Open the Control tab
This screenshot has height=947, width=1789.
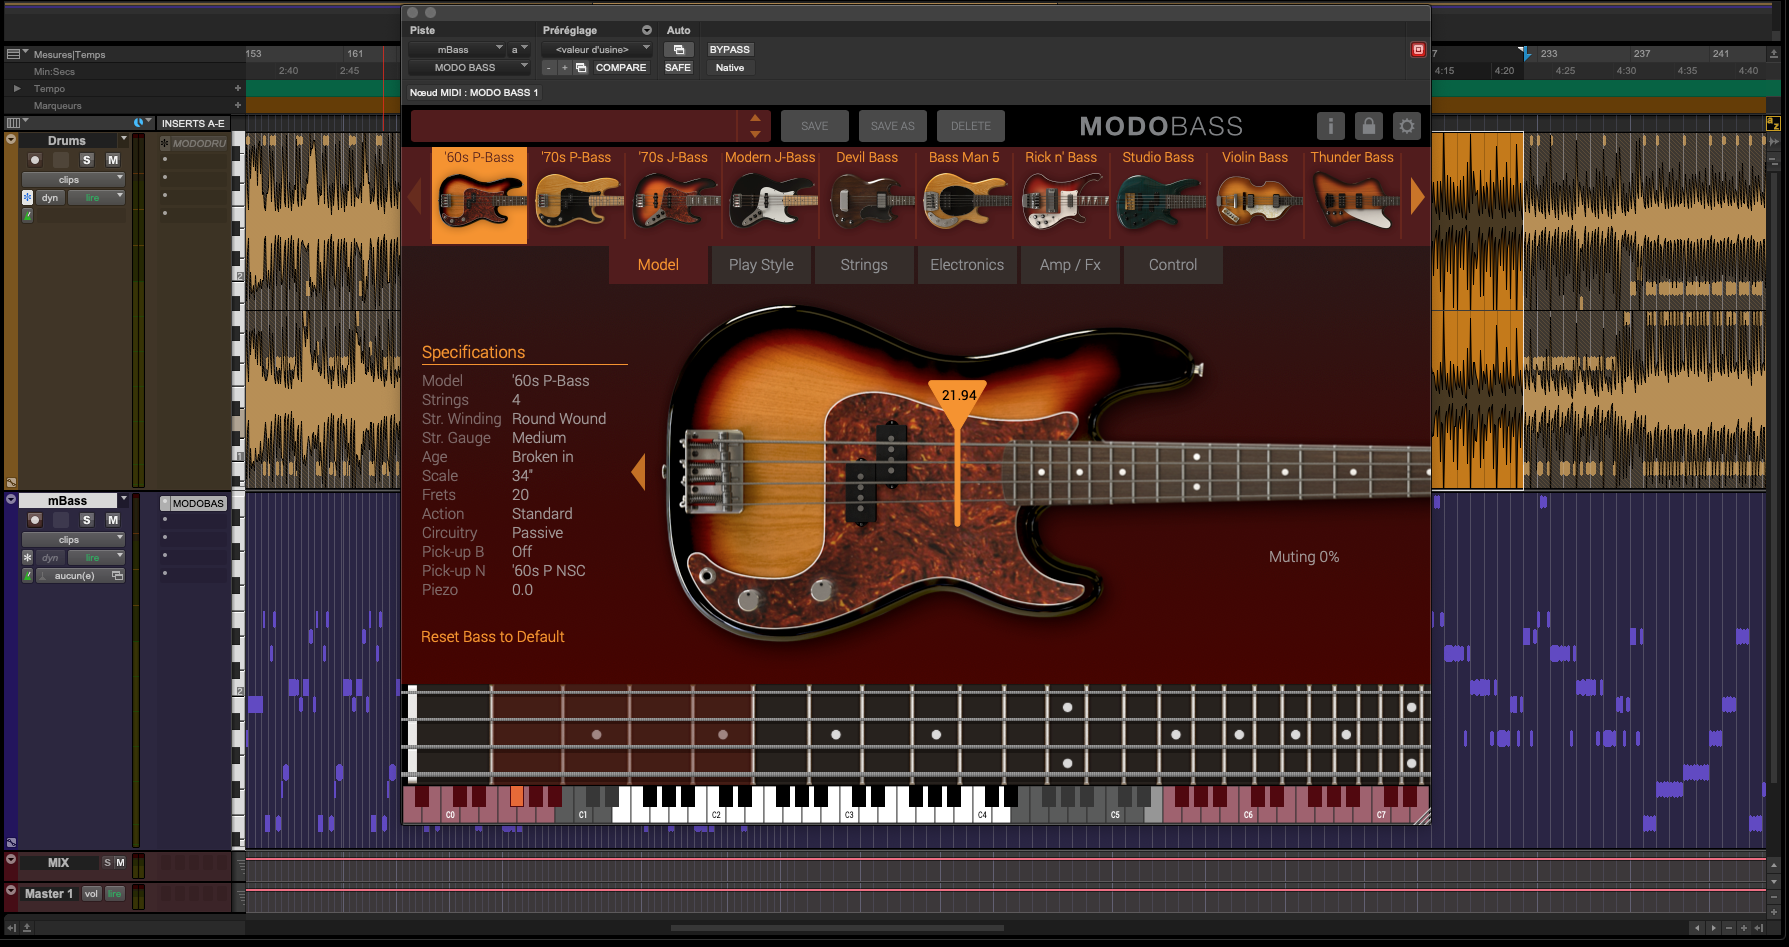[x=1173, y=265]
